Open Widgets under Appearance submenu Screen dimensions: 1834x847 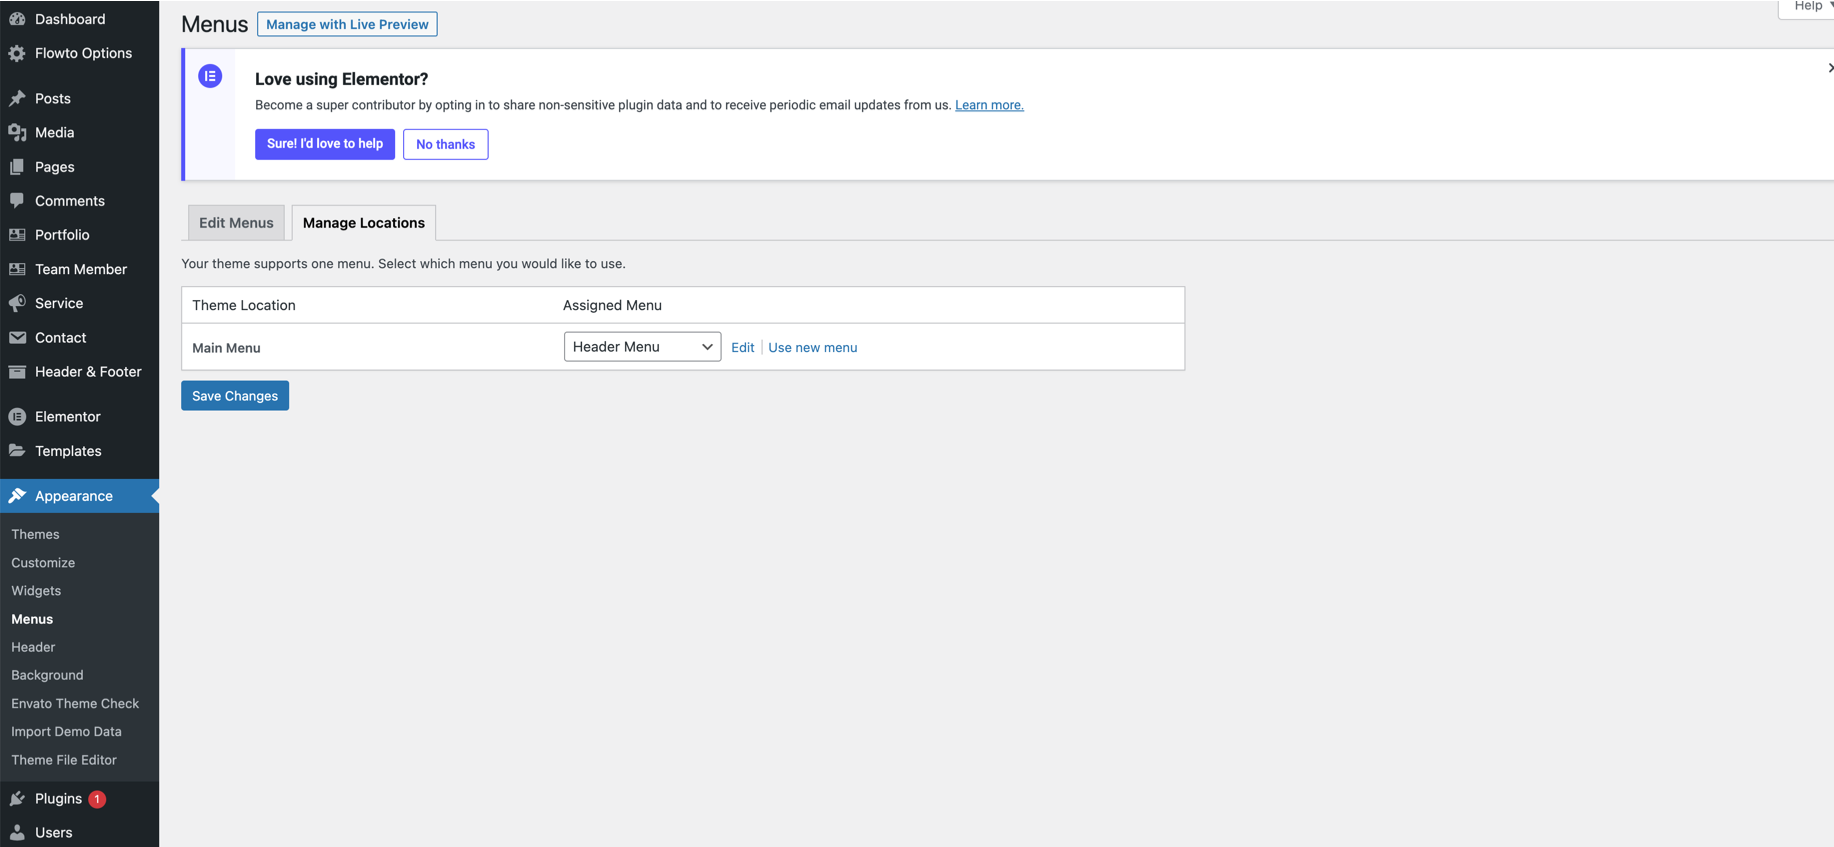tap(36, 591)
